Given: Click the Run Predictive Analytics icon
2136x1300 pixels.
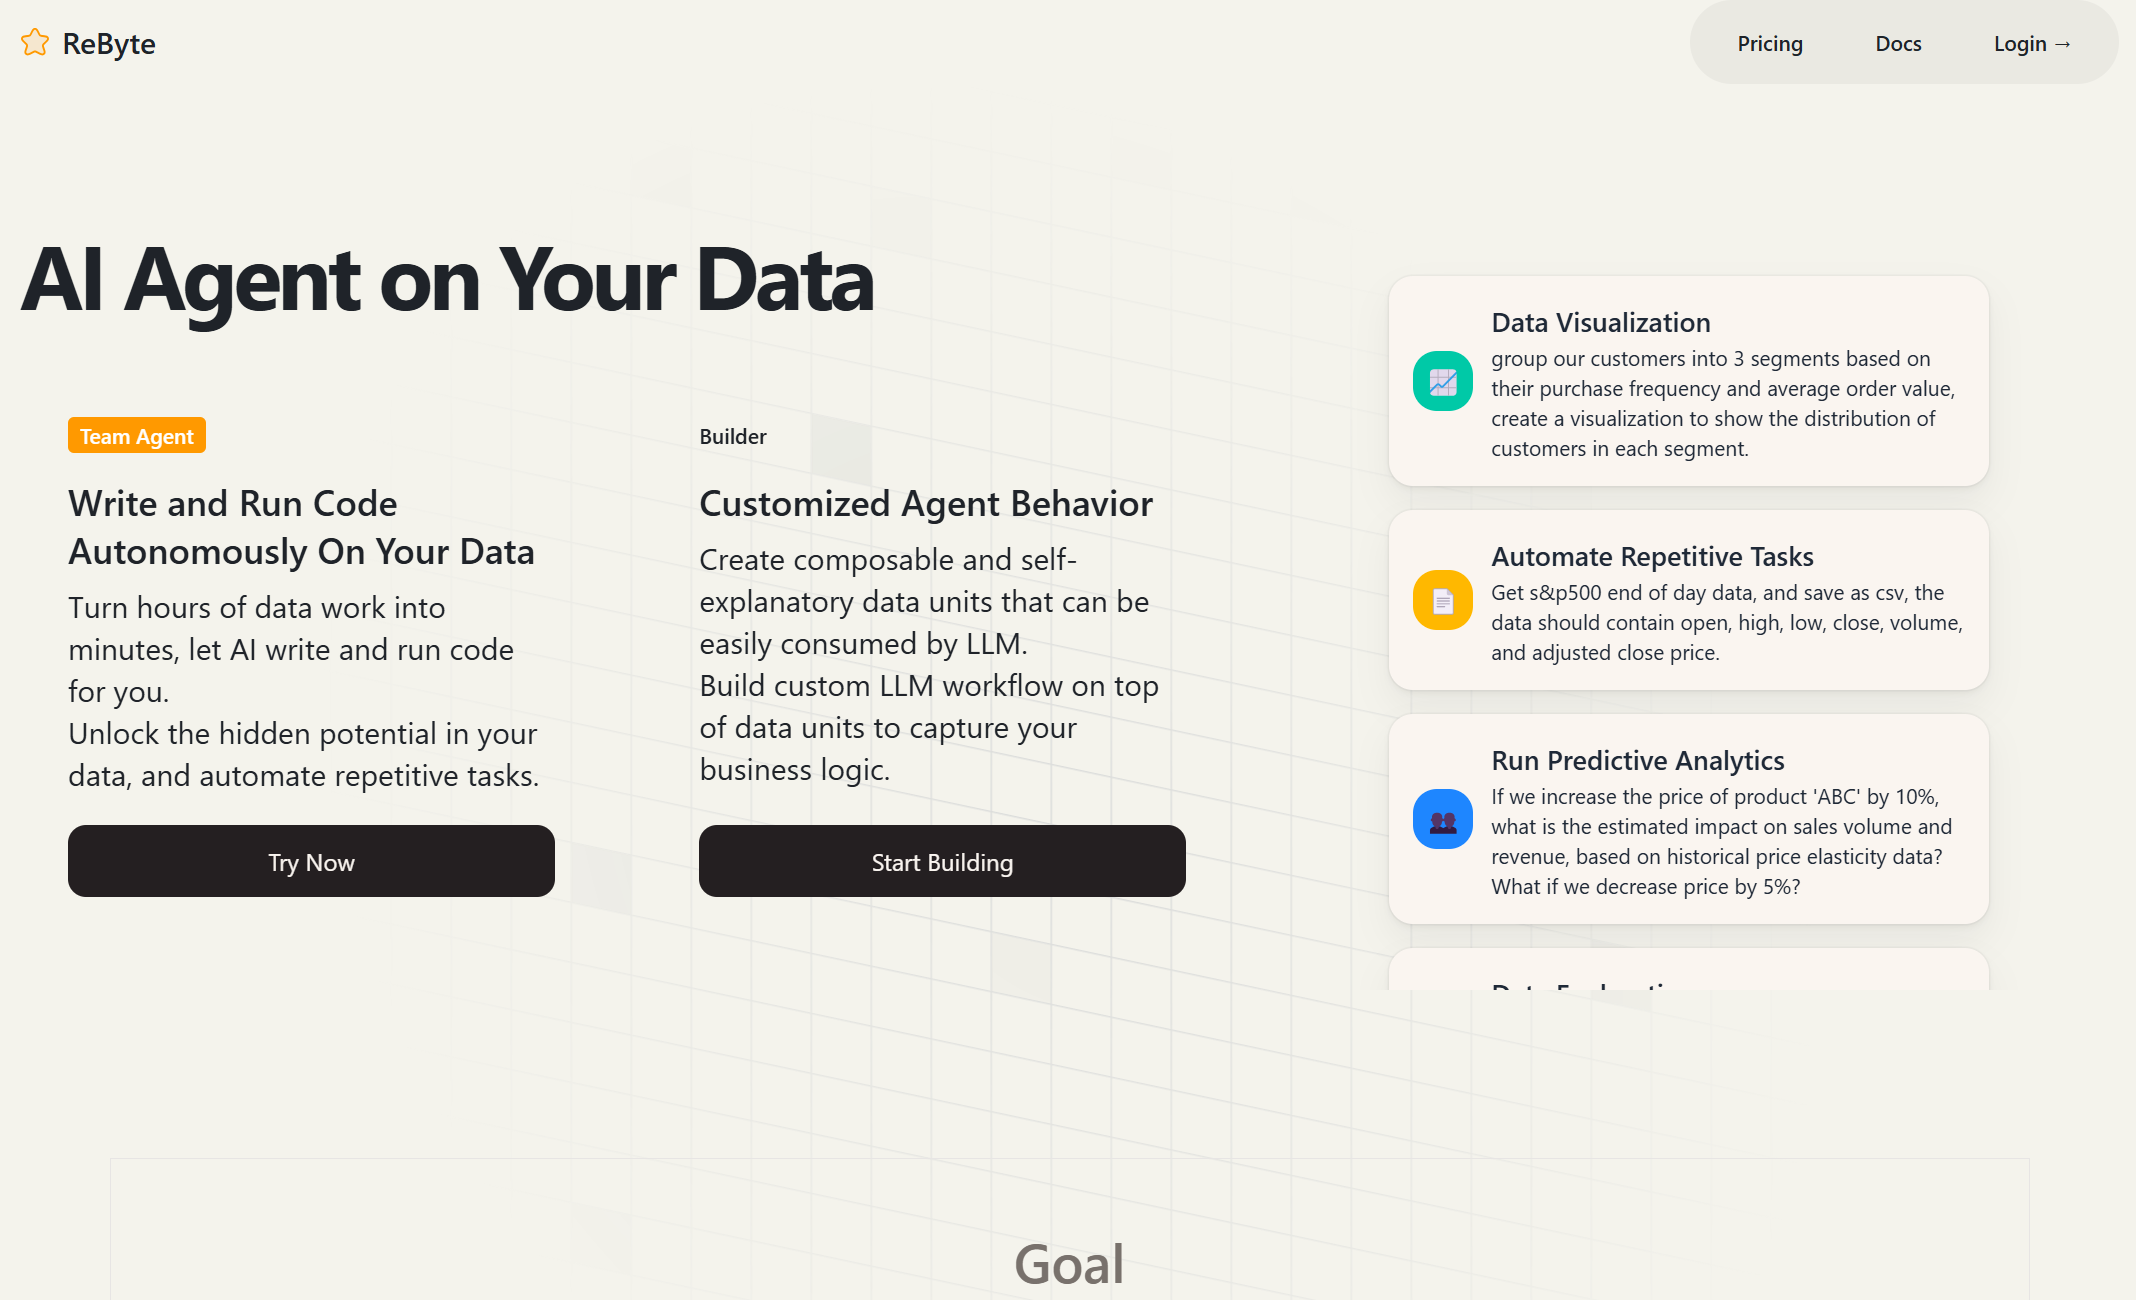Looking at the screenshot, I should point(1445,819).
